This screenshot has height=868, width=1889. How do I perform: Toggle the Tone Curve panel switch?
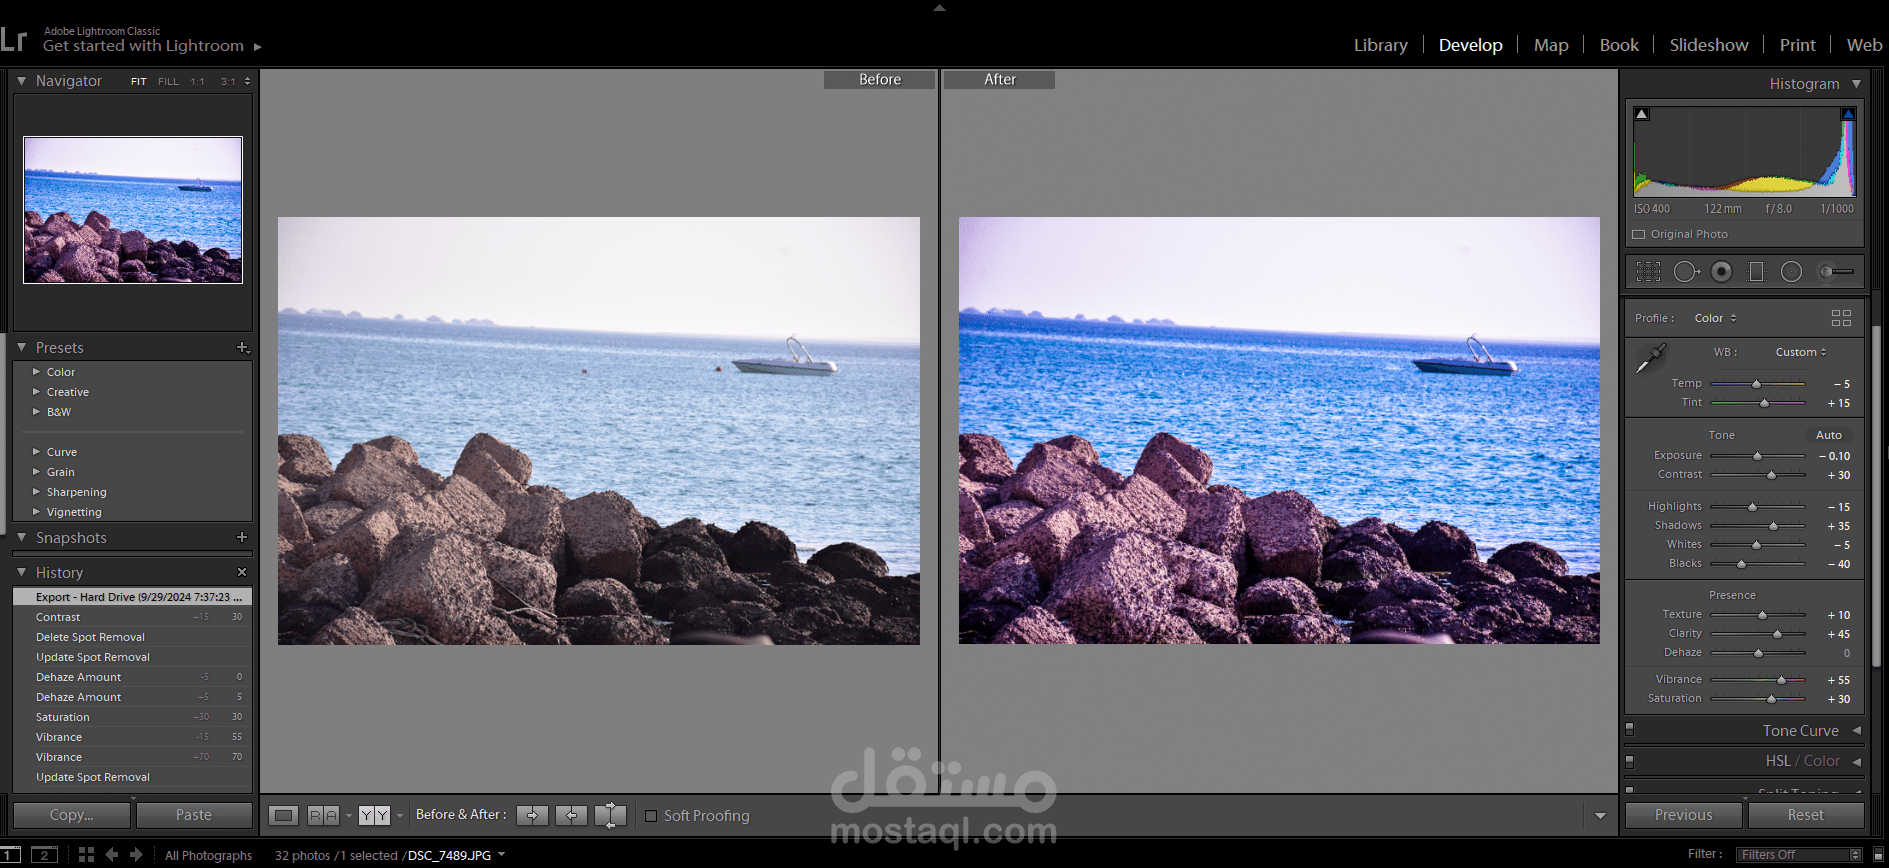pyautogui.click(x=1630, y=730)
